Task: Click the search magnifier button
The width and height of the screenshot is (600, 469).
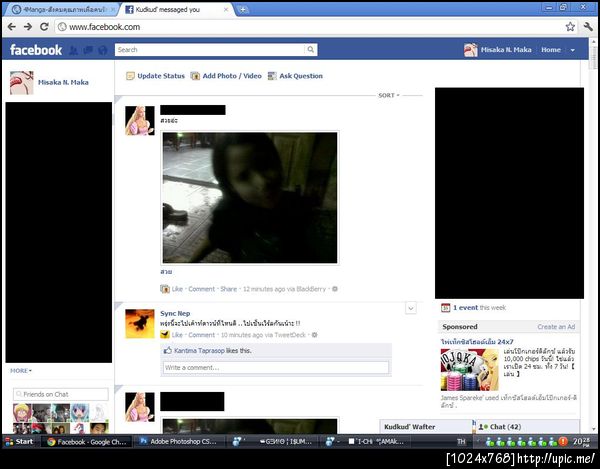Action: tap(311, 49)
